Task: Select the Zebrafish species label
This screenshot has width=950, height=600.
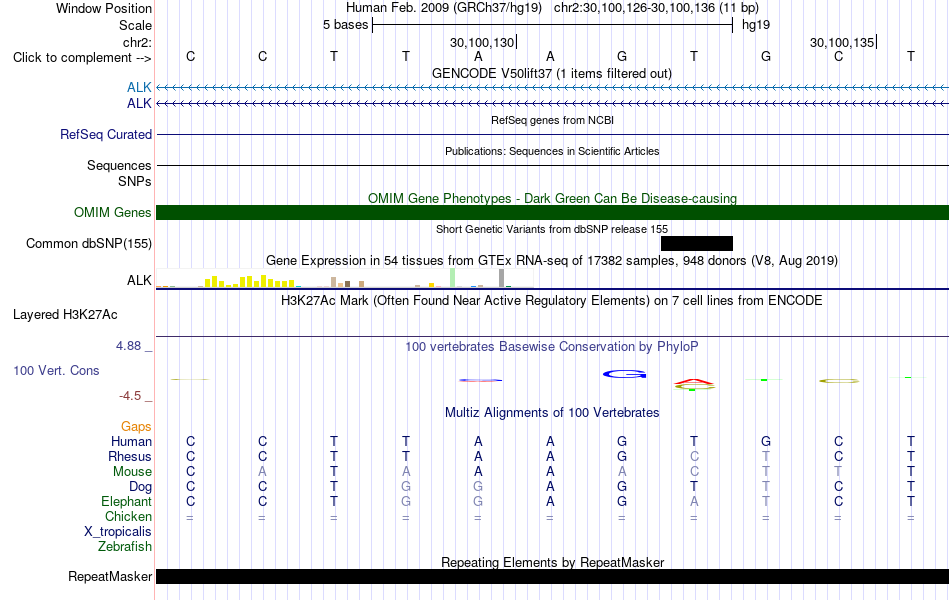Action: click(x=125, y=547)
